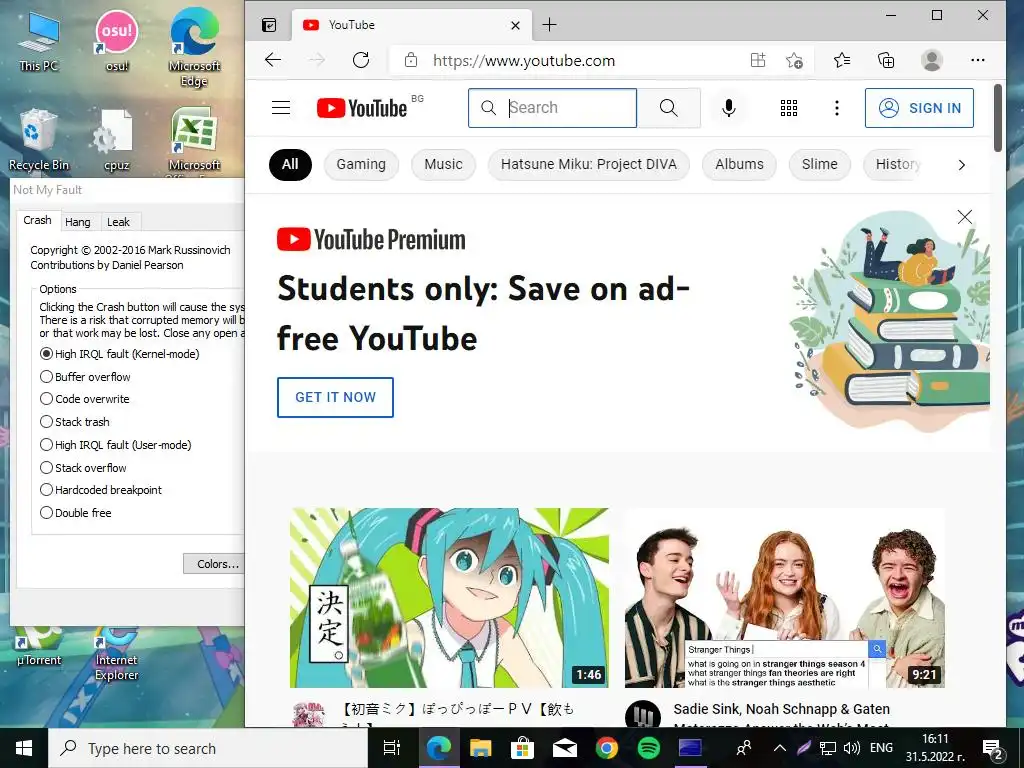Select Crash tab in Not My Fault
This screenshot has width=1024, height=768.
37,220
